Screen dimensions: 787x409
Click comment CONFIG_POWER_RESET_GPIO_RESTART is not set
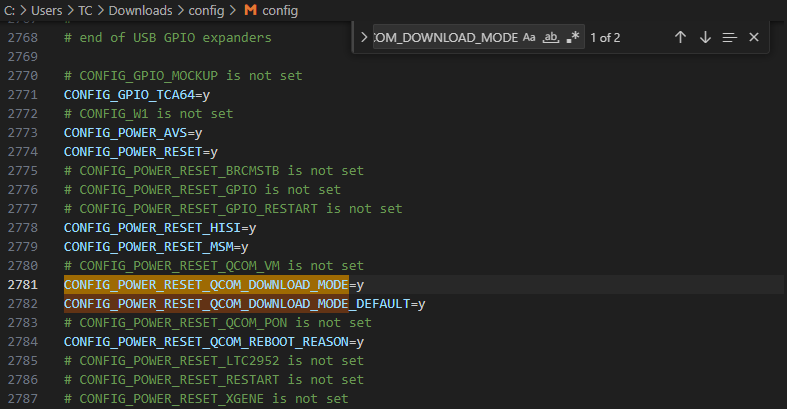pyautogui.click(x=233, y=209)
